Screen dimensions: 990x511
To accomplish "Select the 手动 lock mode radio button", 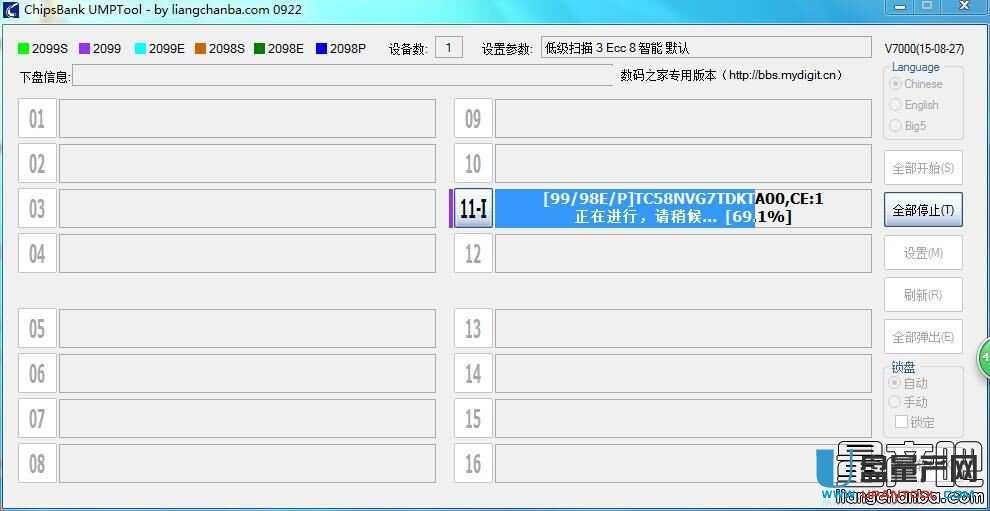I will tap(894, 402).
